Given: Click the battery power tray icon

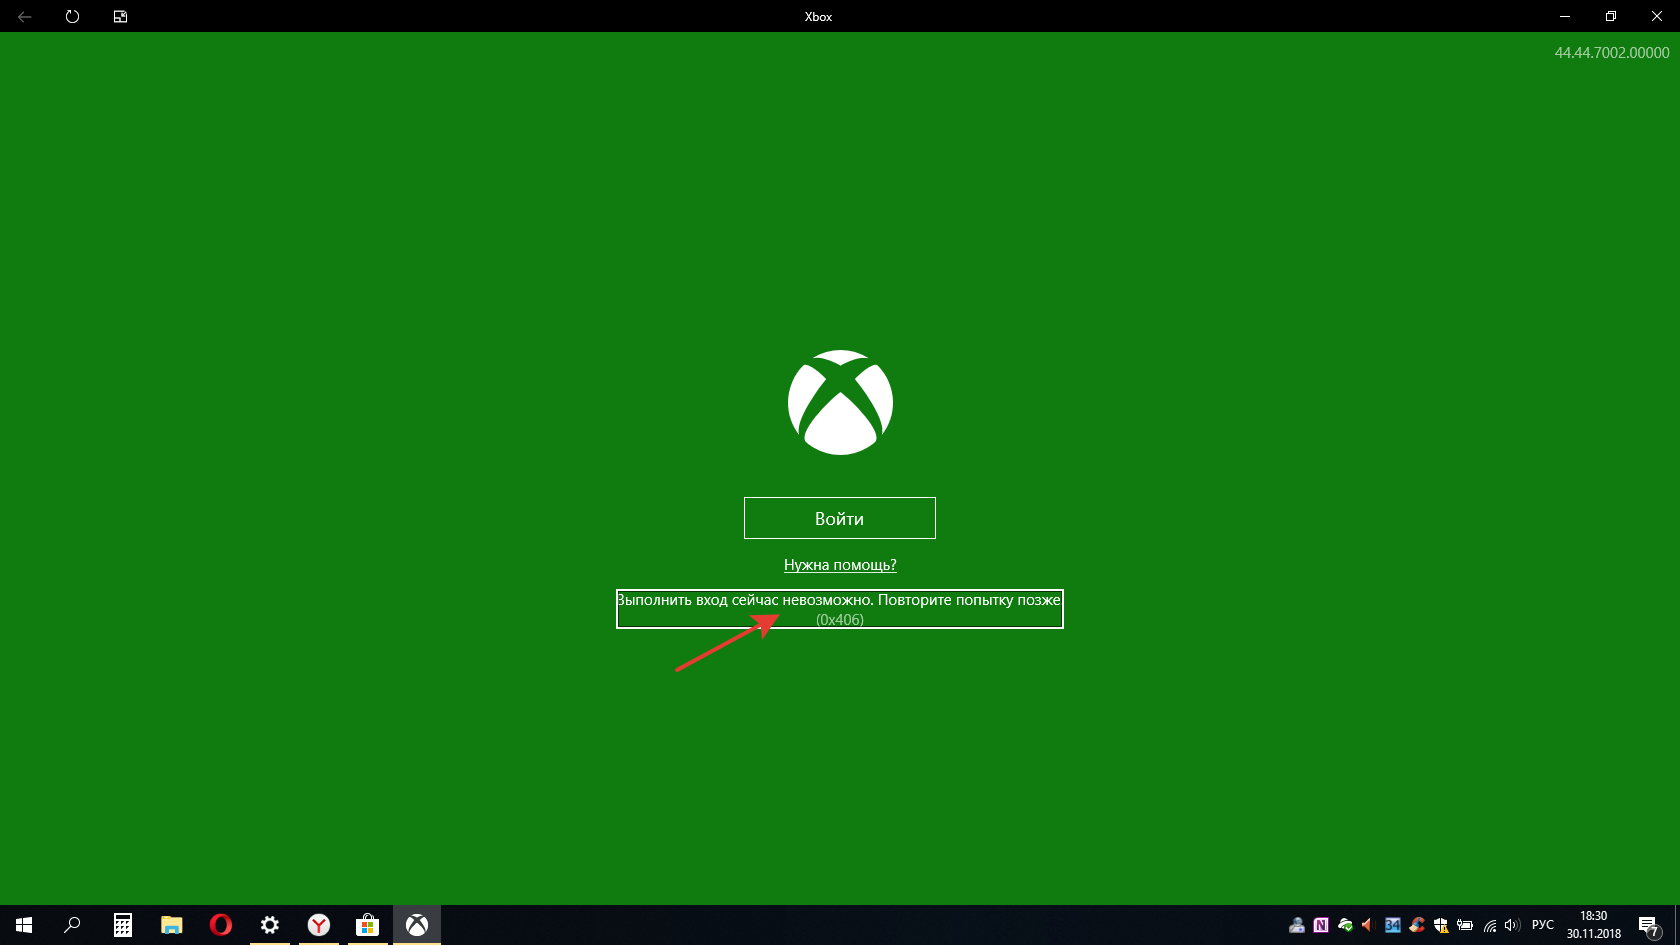Looking at the screenshot, I should click(1465, 925).
